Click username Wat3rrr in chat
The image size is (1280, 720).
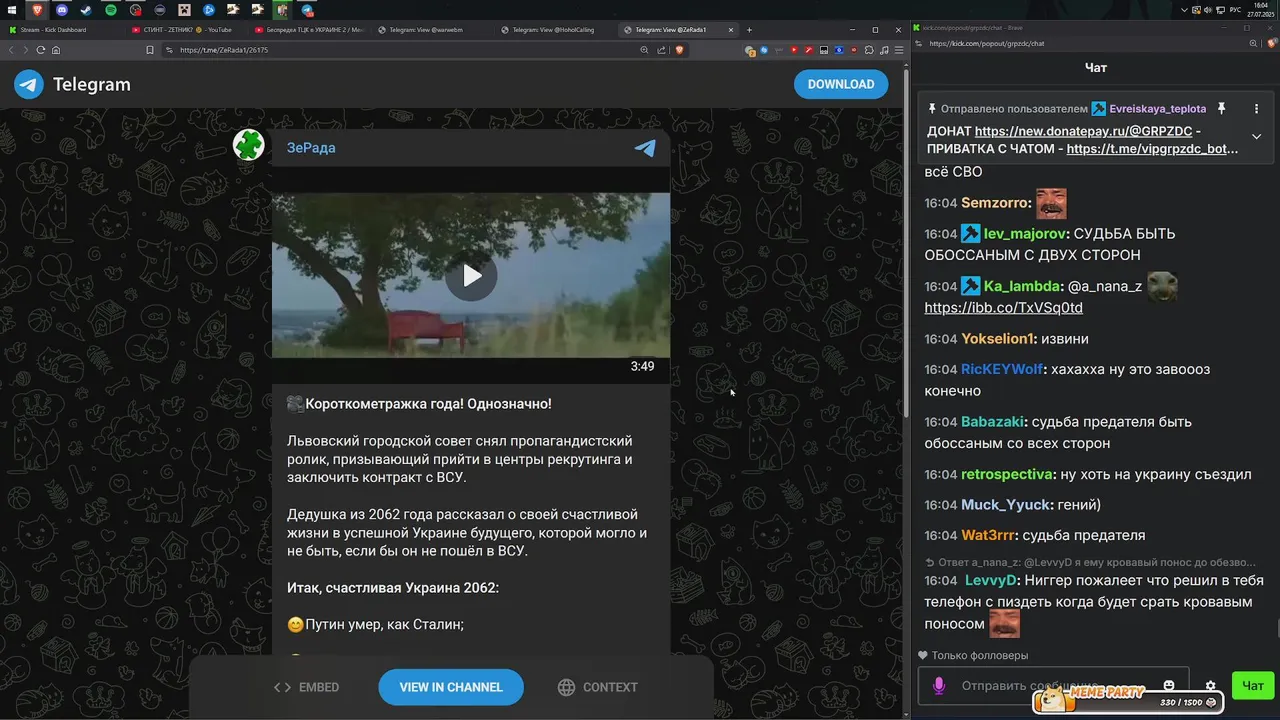point(988,535)
